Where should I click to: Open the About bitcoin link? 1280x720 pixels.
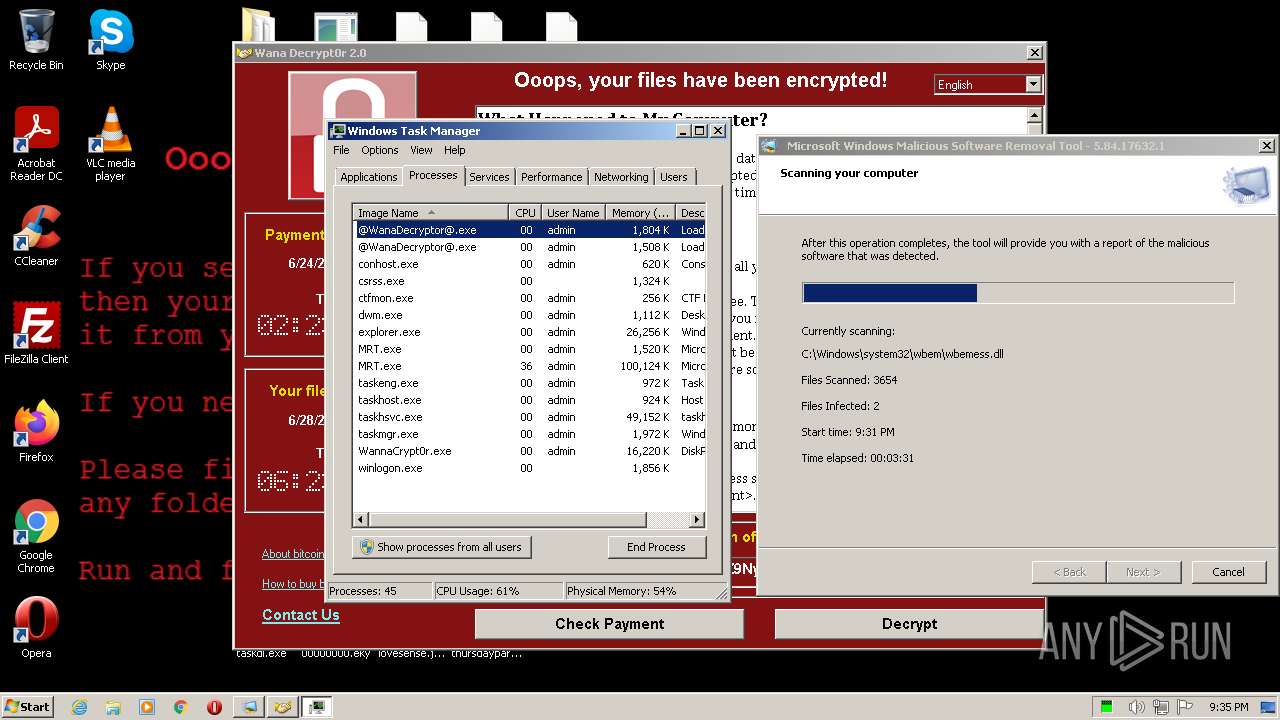[293, 554]
